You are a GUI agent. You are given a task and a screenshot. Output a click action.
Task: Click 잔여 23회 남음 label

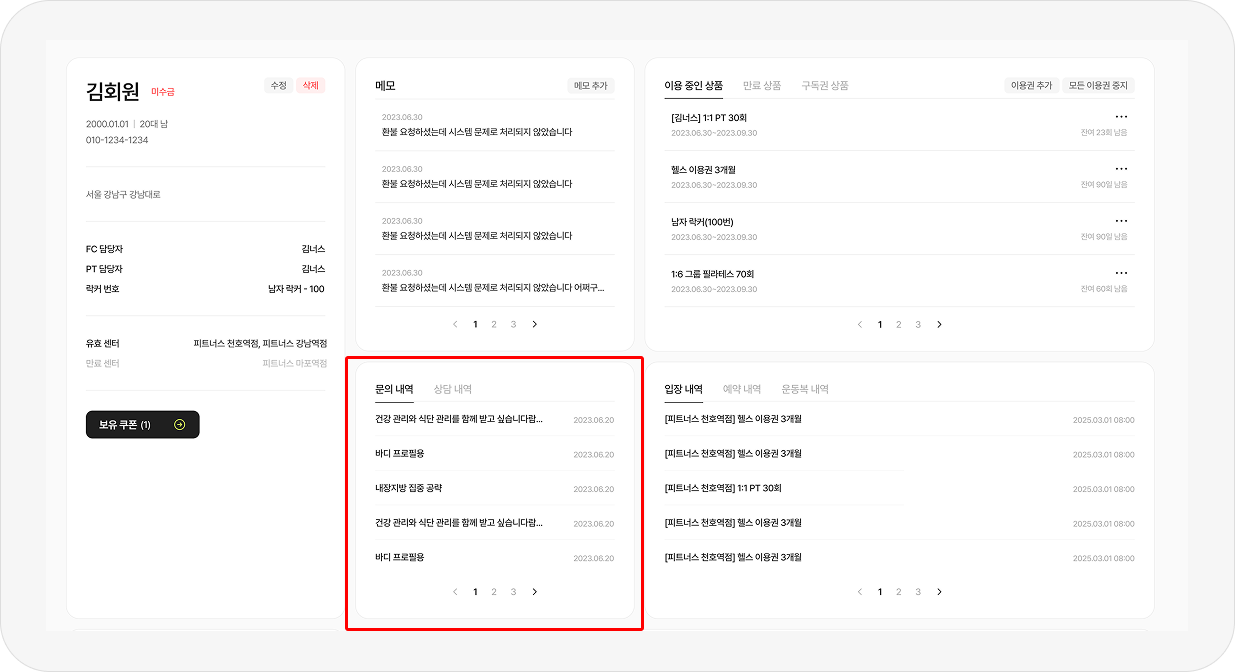1104,132
